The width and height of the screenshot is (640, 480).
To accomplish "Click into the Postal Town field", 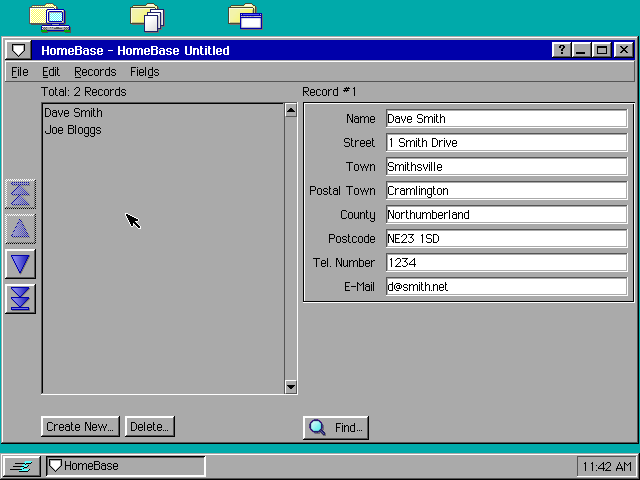I will click(x=506, y=191).
